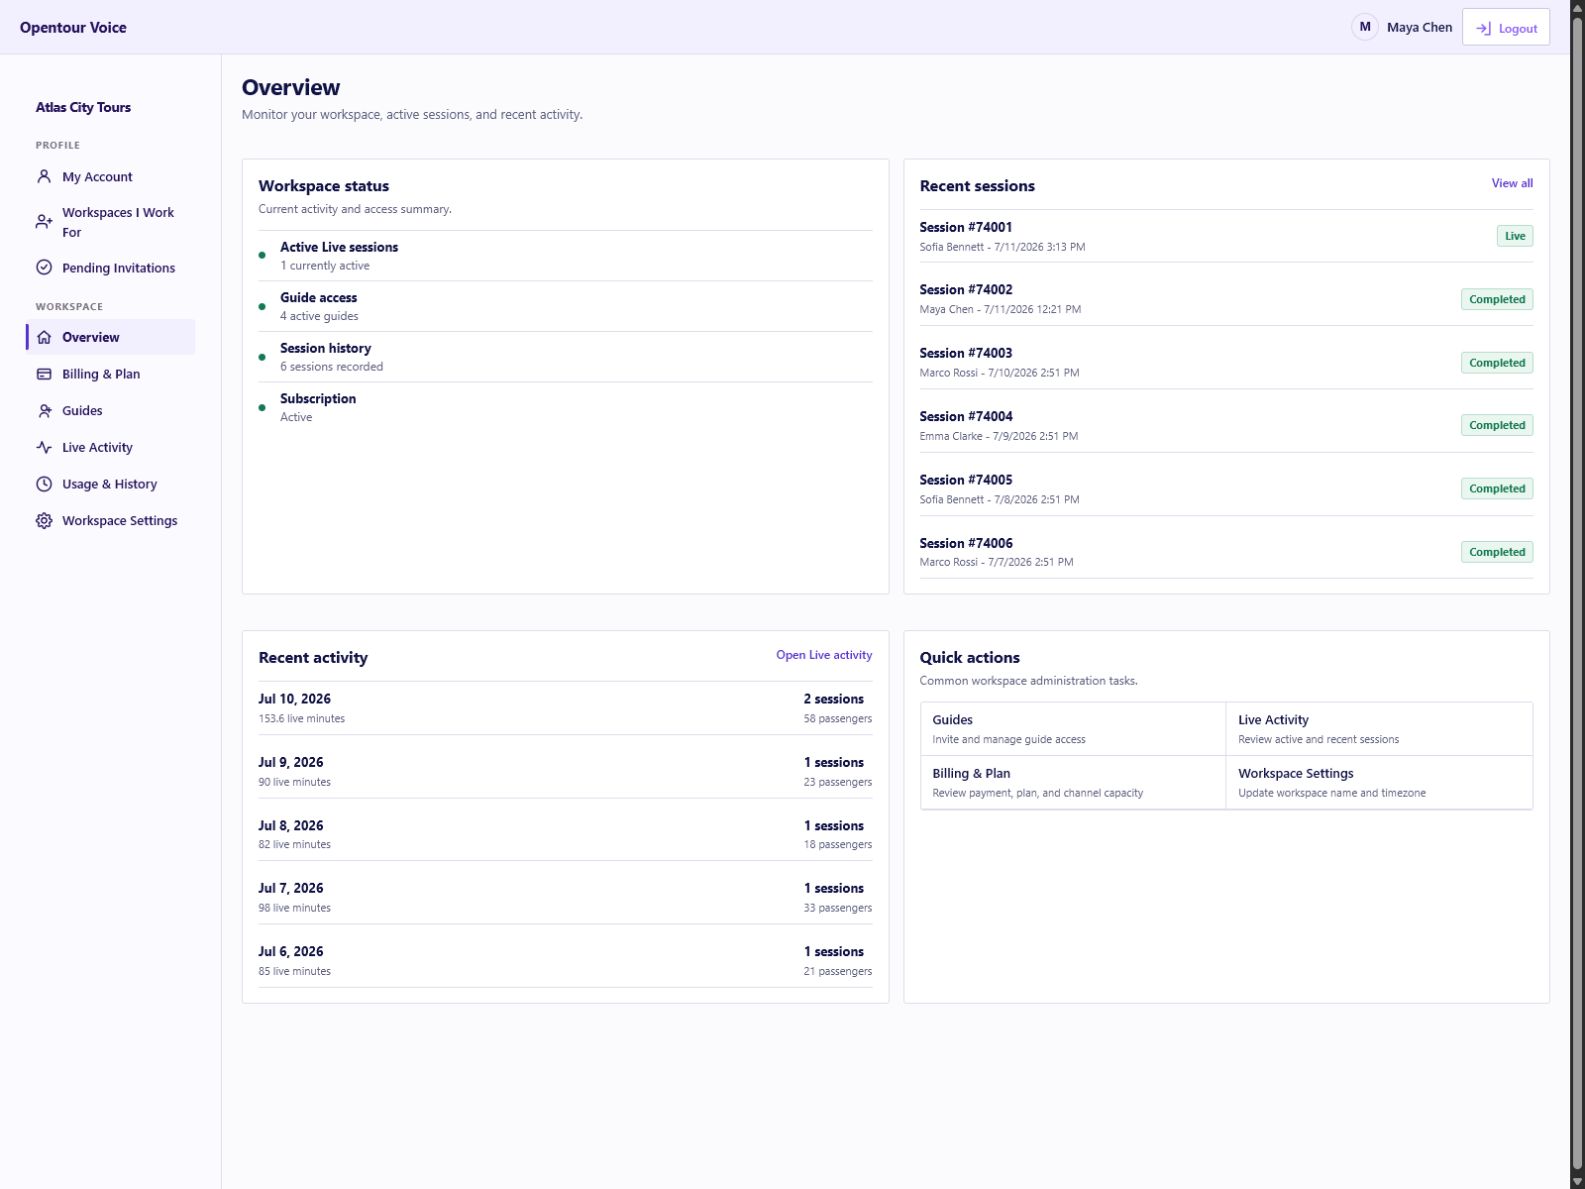
Task: Click Atlas City Tours workspace name
Action: pyautogui.click(x=83, y=107)
